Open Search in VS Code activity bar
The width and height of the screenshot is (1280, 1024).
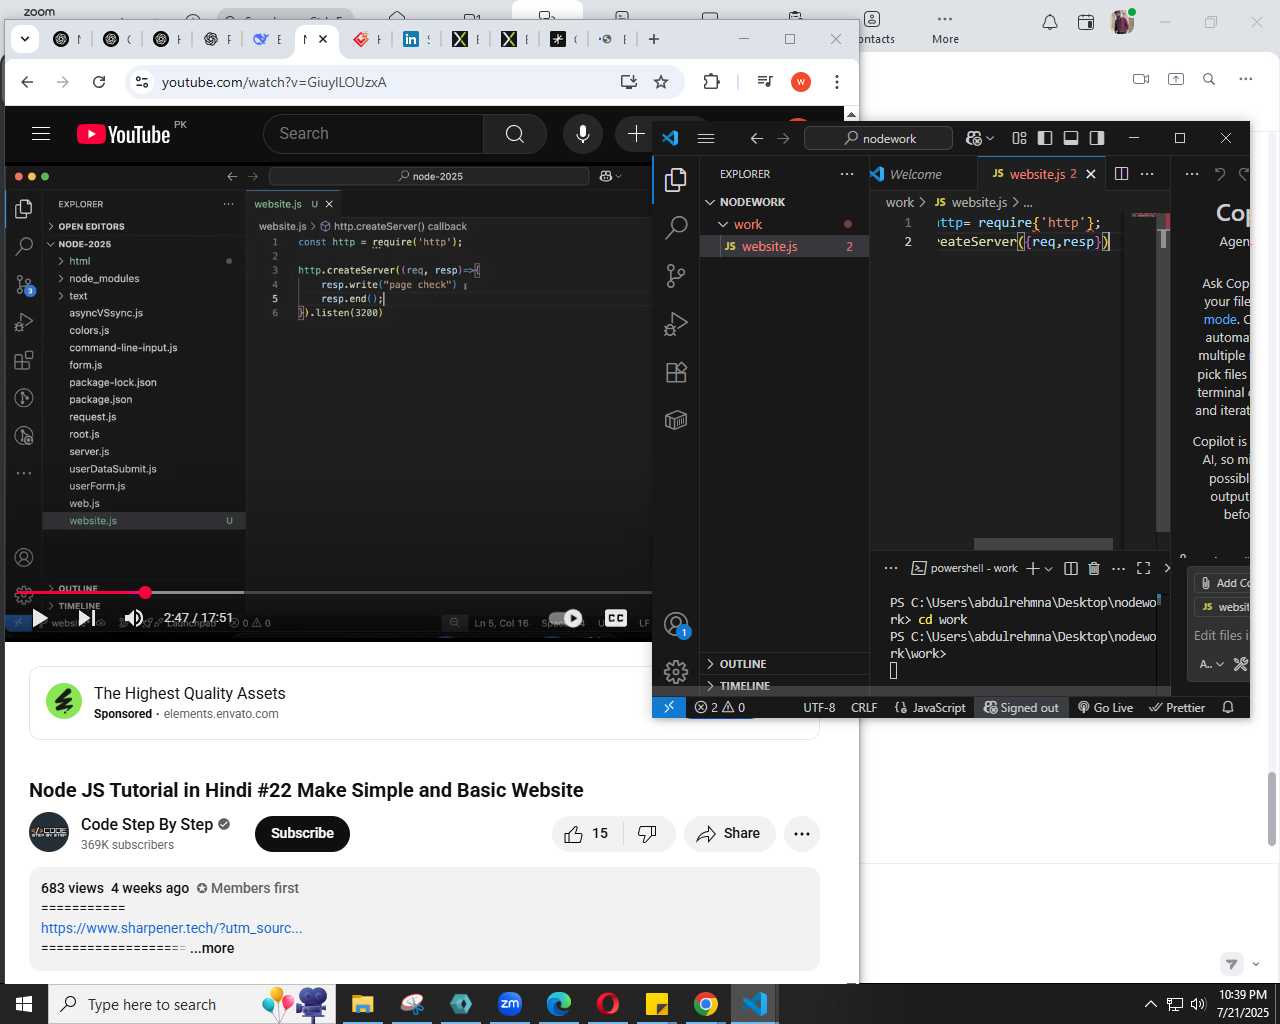pos(676,227)
